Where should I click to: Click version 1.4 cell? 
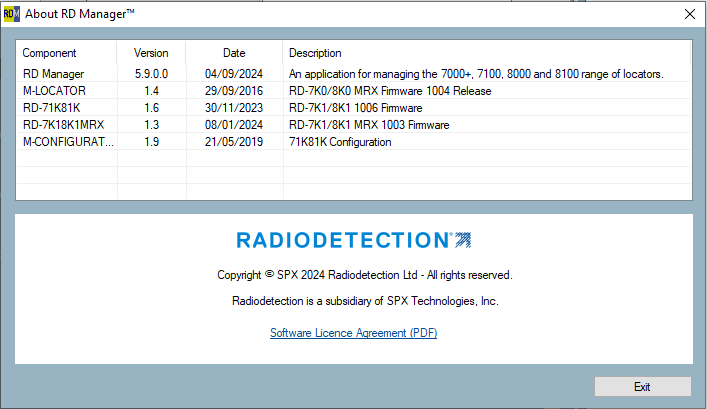coord(151,91)
